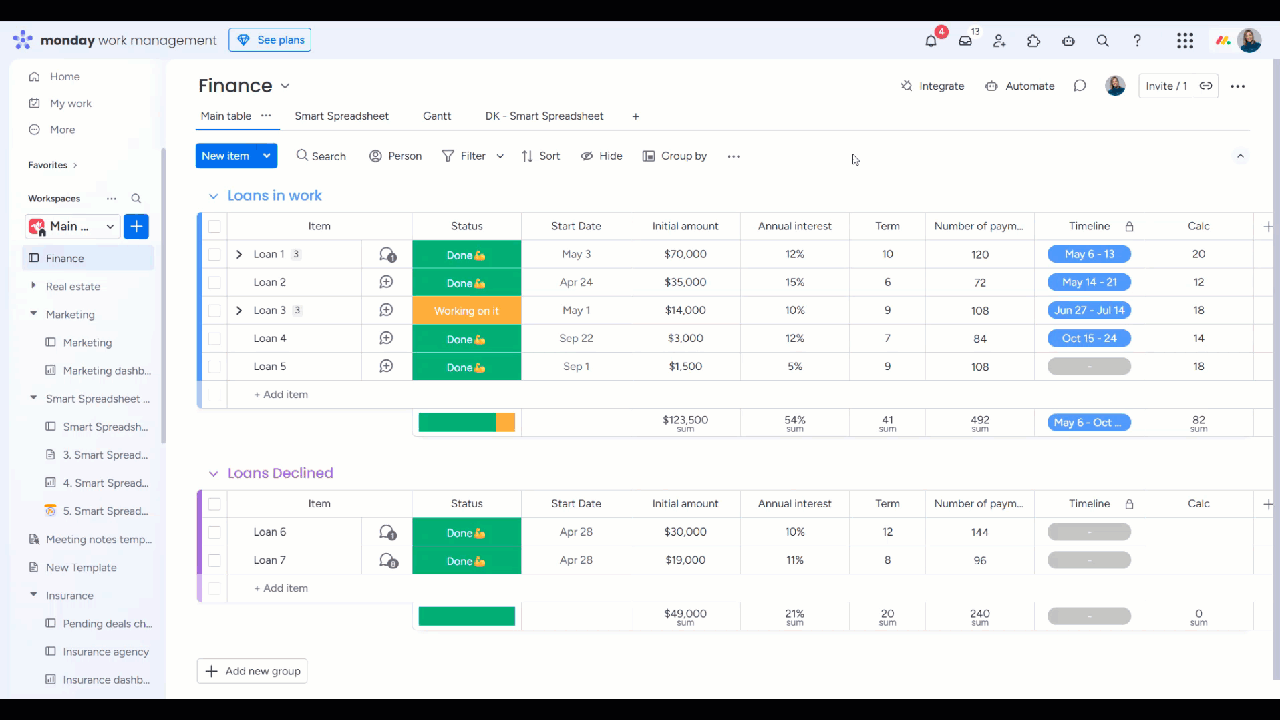The height and width of the screenshot is (720, 1280).
Task: Click the See plans button
Action: coord(270,40)
